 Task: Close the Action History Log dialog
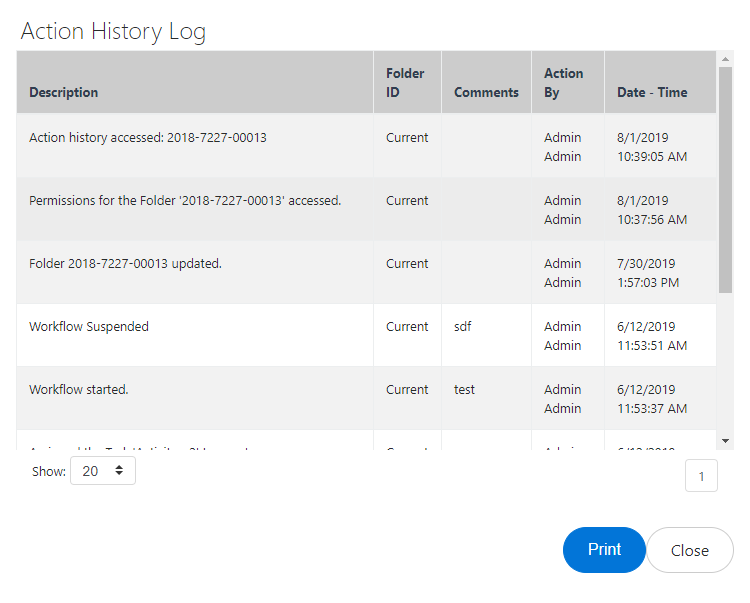click(690, 550)
